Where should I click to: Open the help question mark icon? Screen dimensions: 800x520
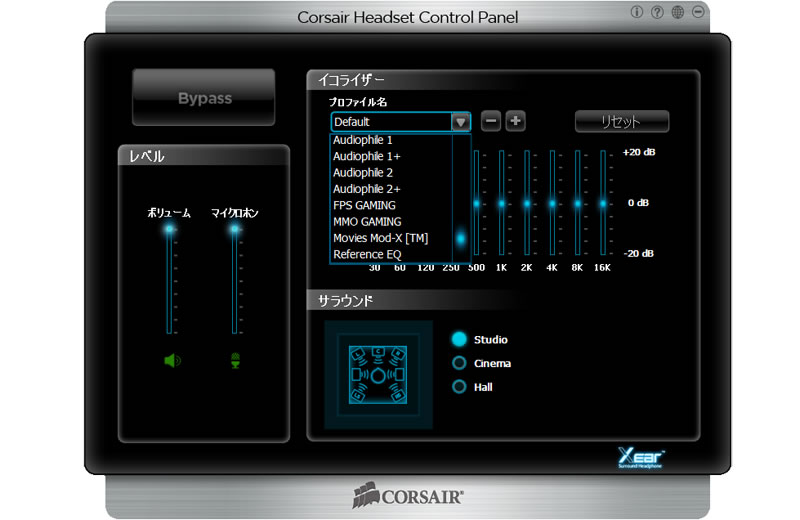coord(657,12)
